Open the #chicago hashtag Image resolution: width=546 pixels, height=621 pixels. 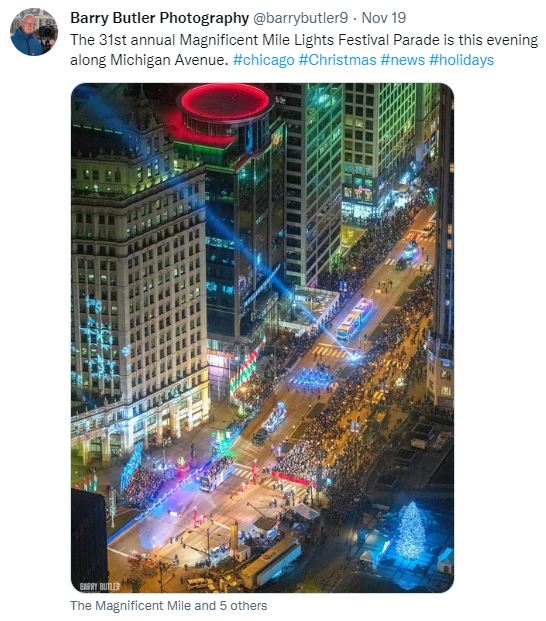tap(264, 60)
